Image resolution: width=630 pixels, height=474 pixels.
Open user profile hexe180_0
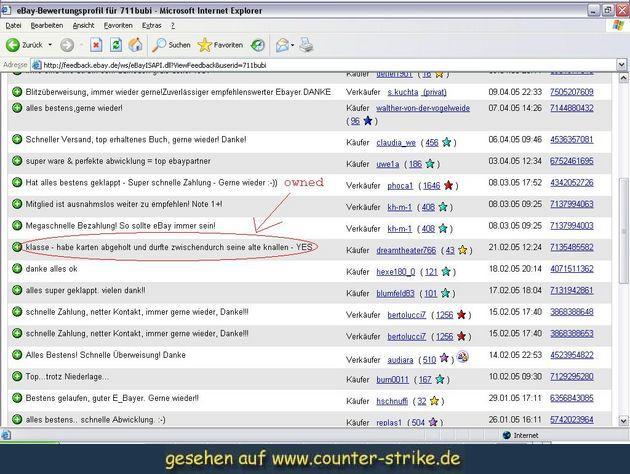(395, 272)
